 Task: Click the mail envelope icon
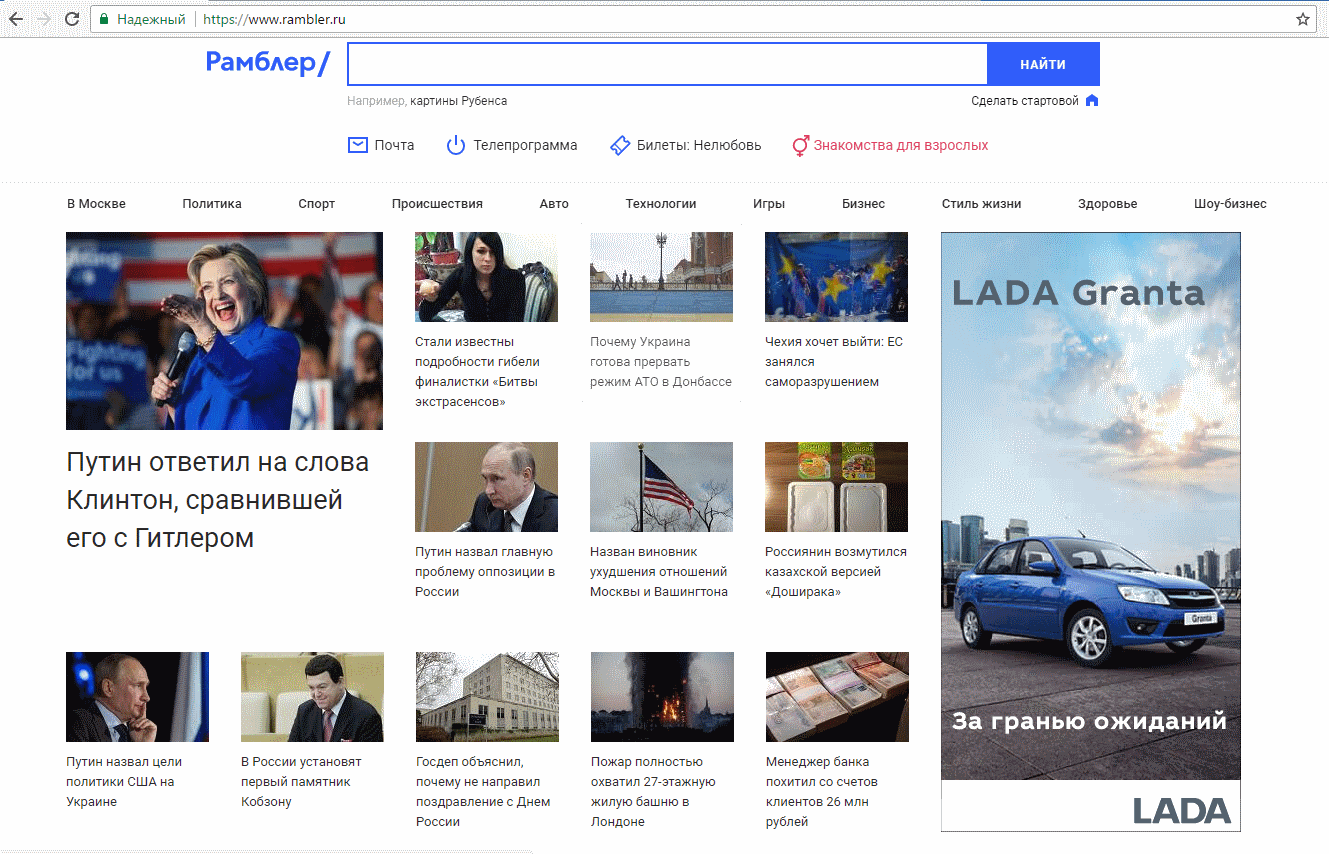coord(357,145)
